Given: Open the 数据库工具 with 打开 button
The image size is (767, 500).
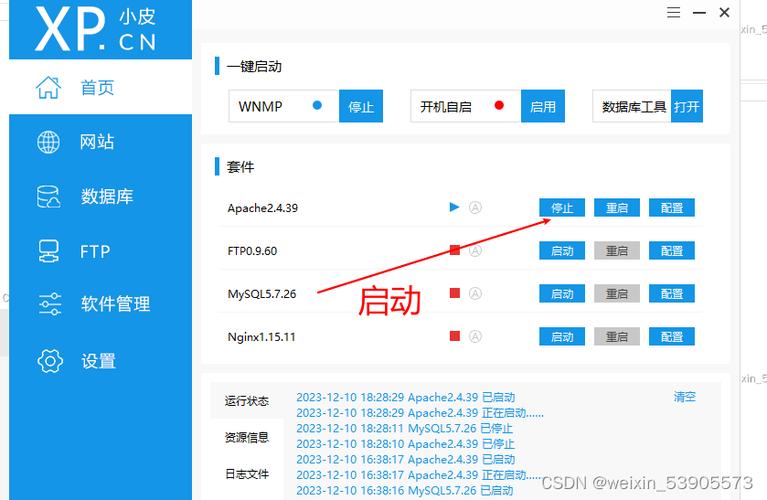Looking at the screenshot, I should coord(687,106).
